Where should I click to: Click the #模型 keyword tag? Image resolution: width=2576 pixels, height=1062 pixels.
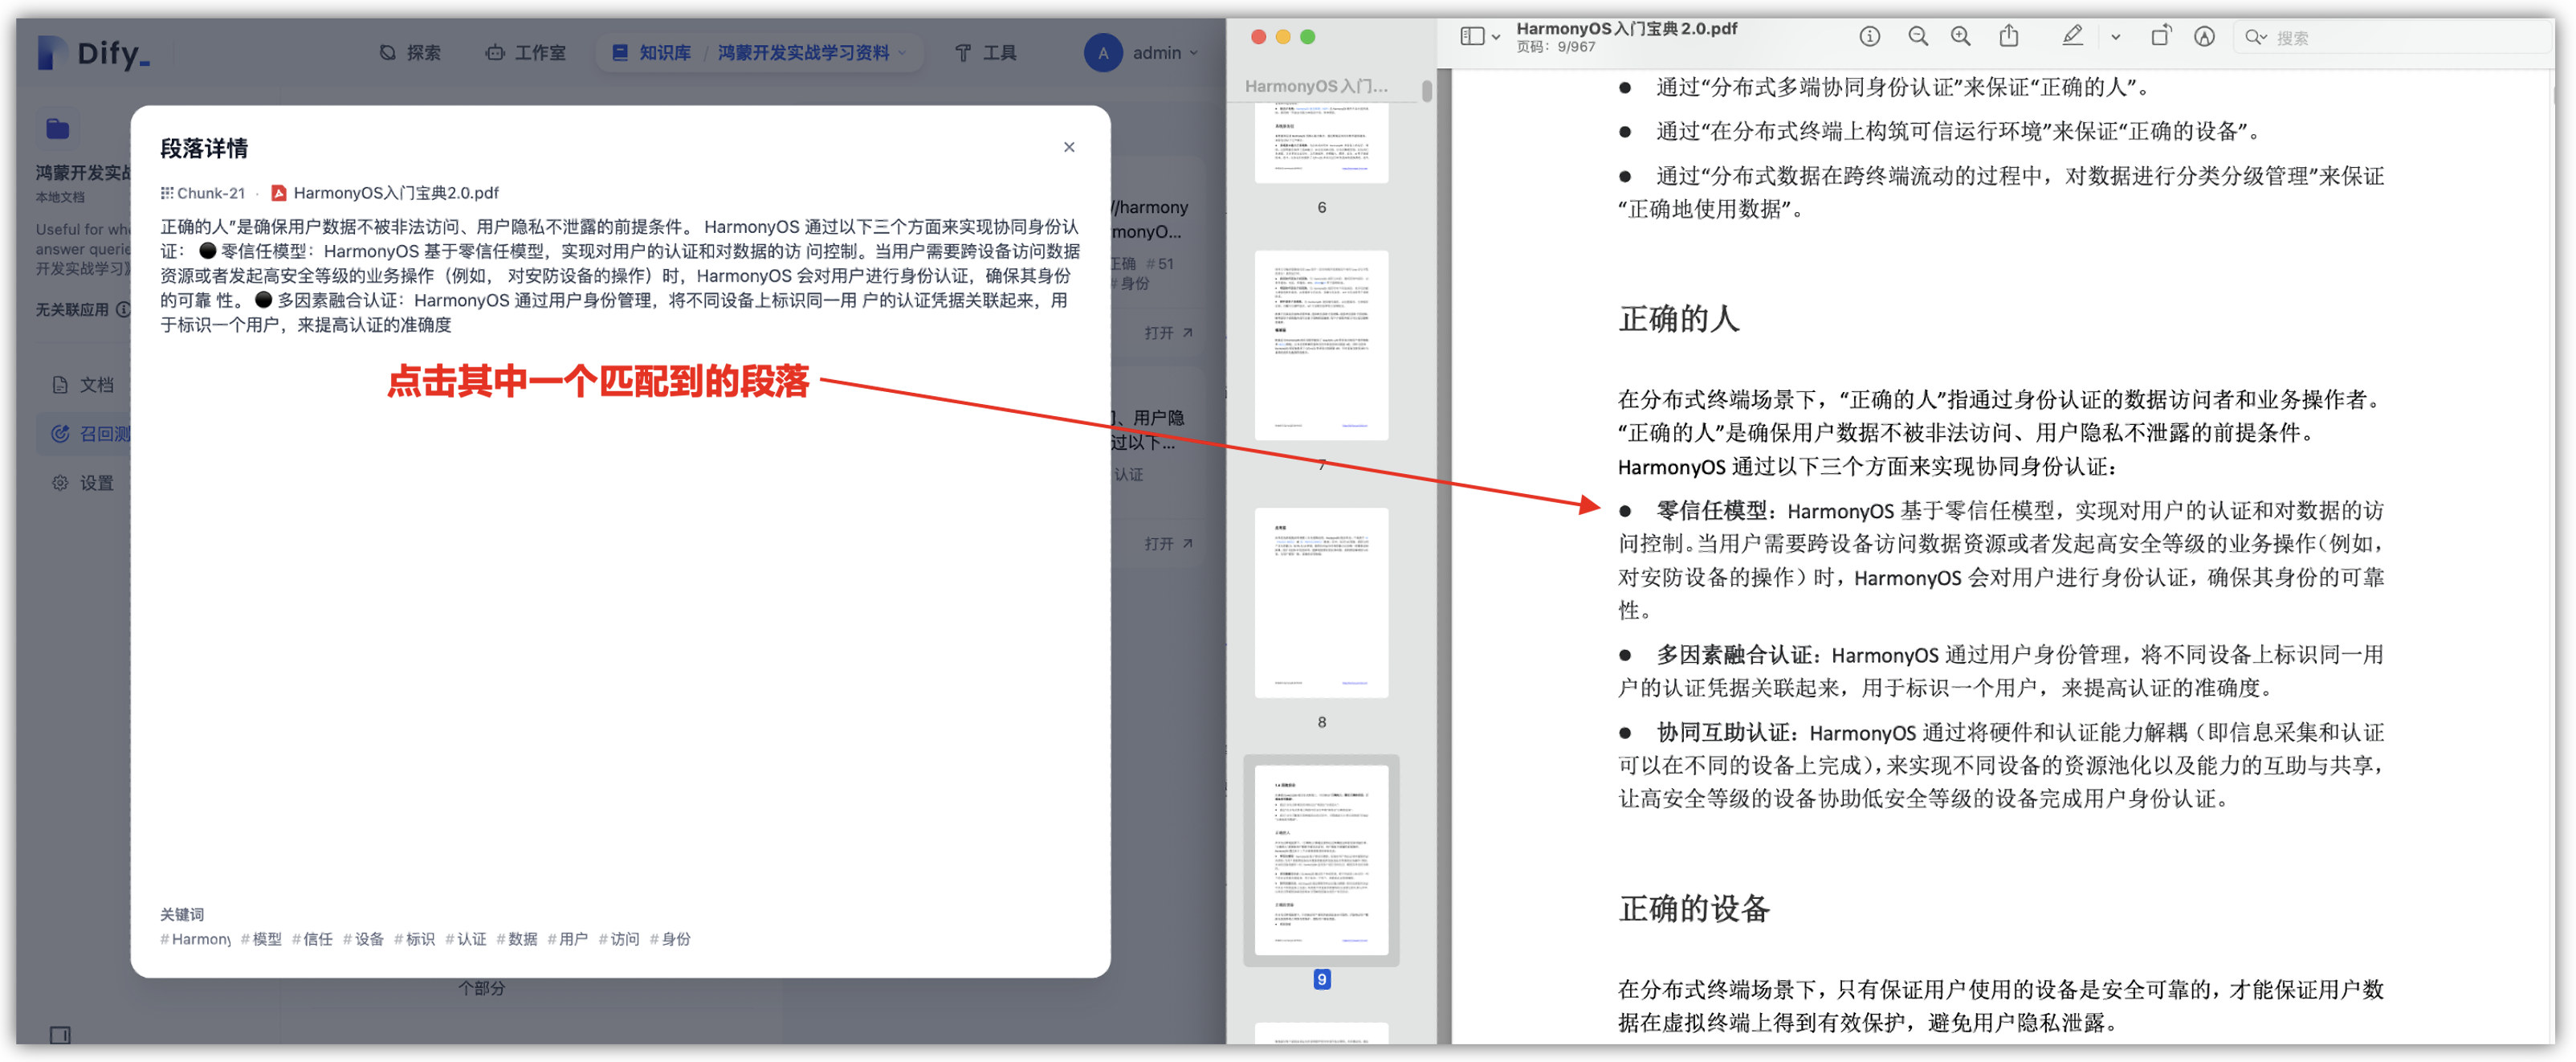click(261, 939)
